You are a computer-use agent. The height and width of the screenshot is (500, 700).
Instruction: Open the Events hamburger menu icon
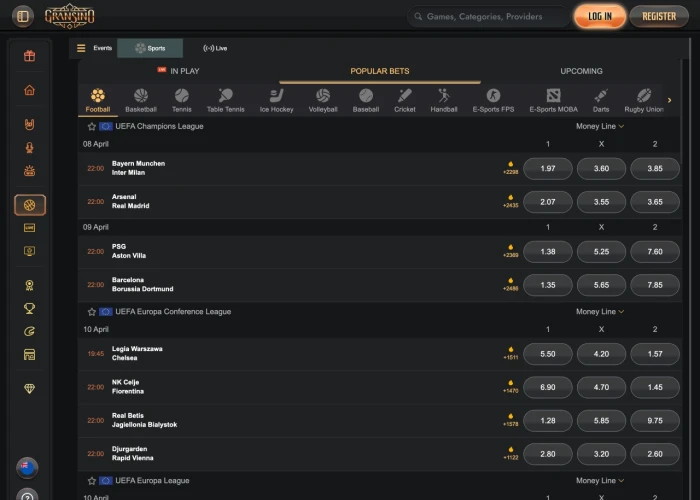[81, 48]
